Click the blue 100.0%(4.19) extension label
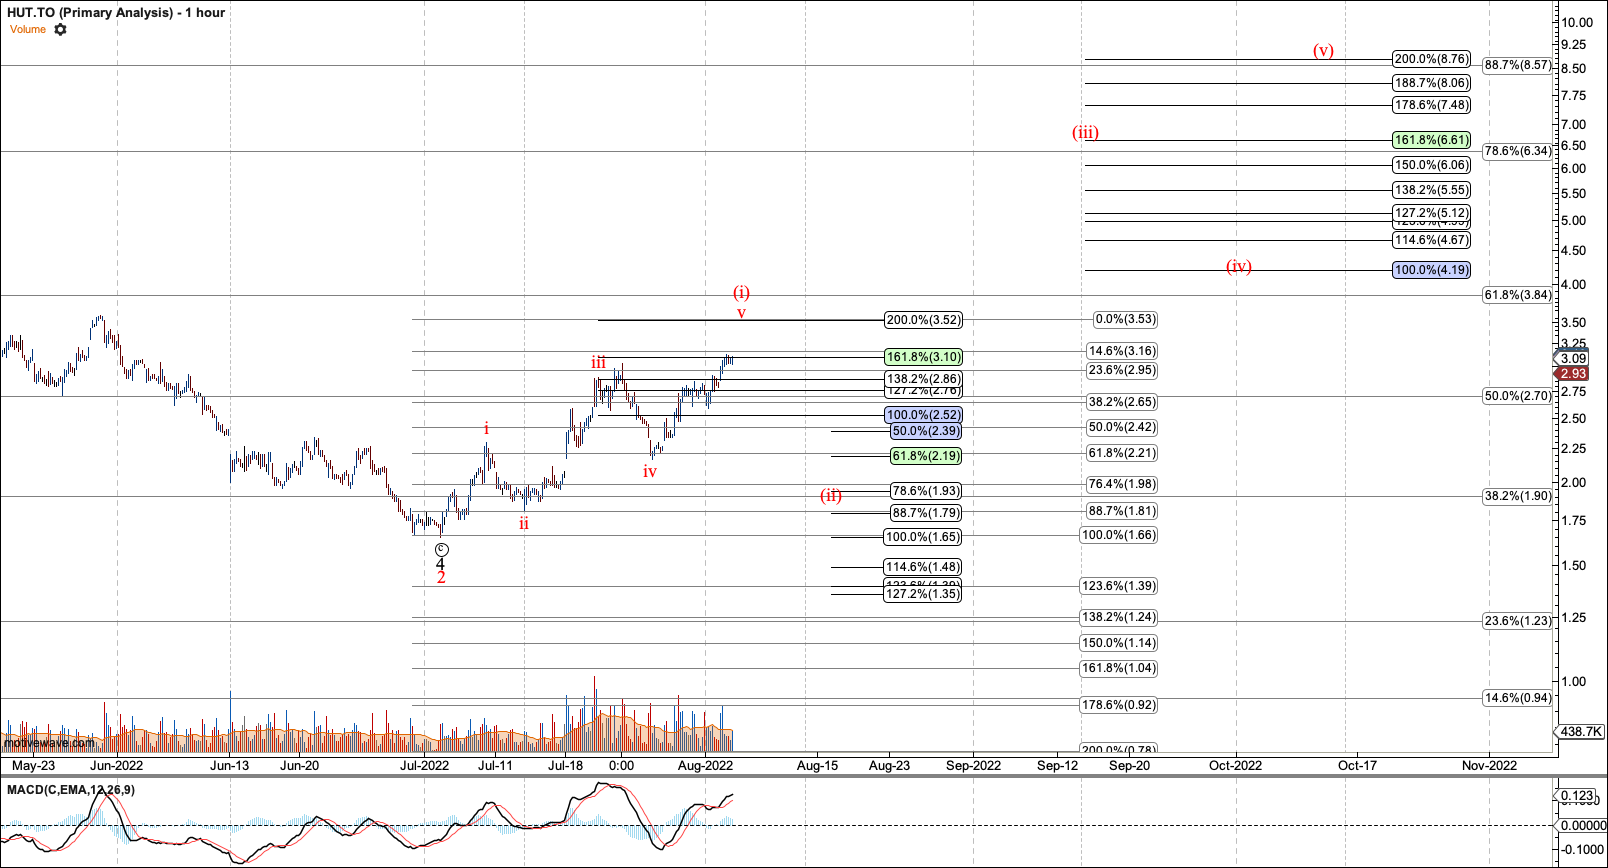The height and width of the screenshot is (868, 1608). point(1432,270)
